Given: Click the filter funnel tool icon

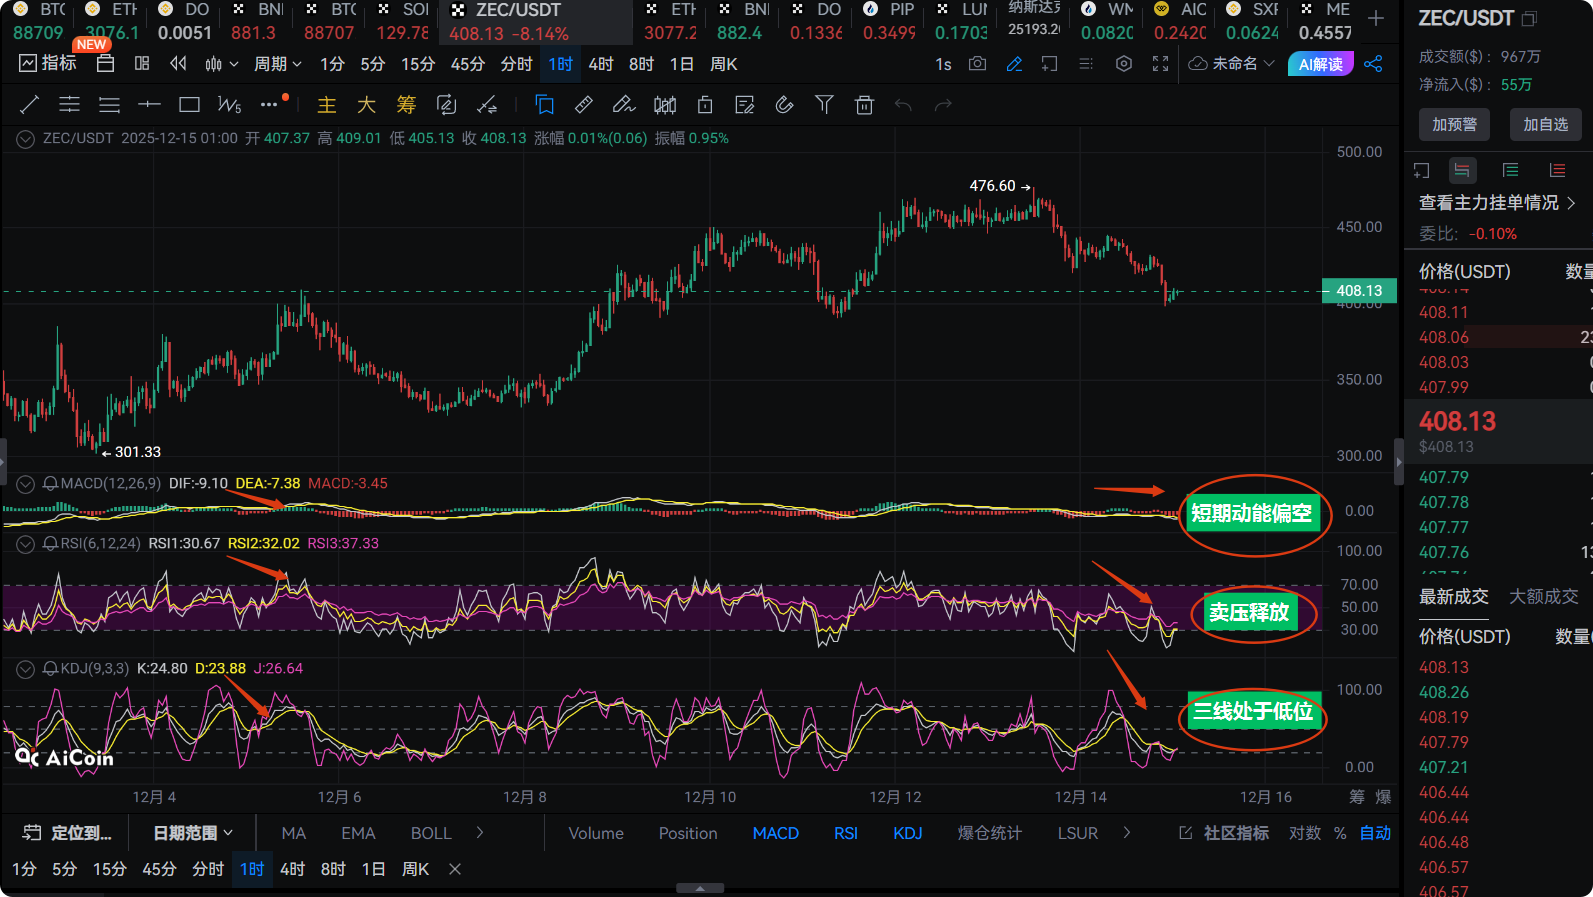Looking at the screenshot, I should tap(824, 105).
